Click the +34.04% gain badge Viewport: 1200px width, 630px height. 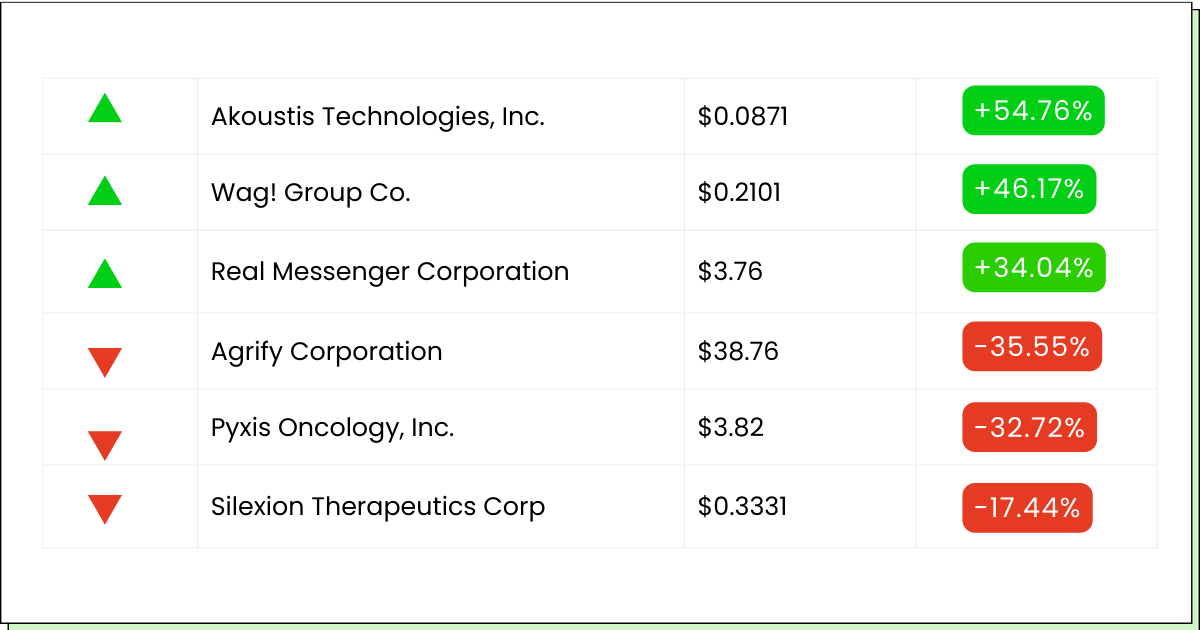coord(1033,267)
